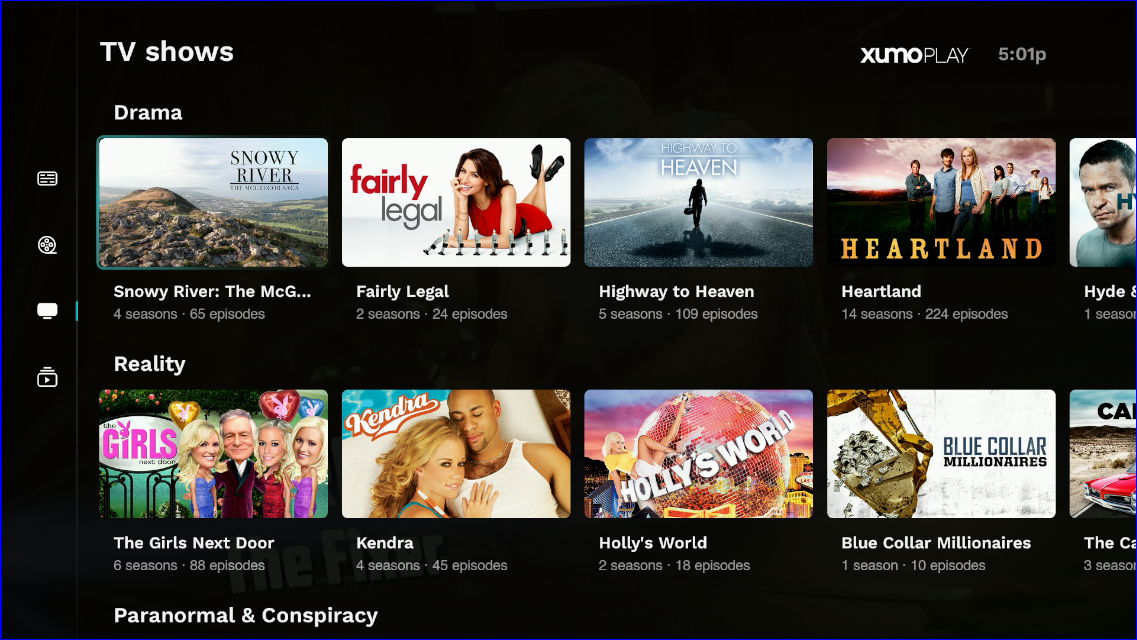Select Holly's World thumbnail
Viewport: 1137px width, 640px height.
click(698, 454)
